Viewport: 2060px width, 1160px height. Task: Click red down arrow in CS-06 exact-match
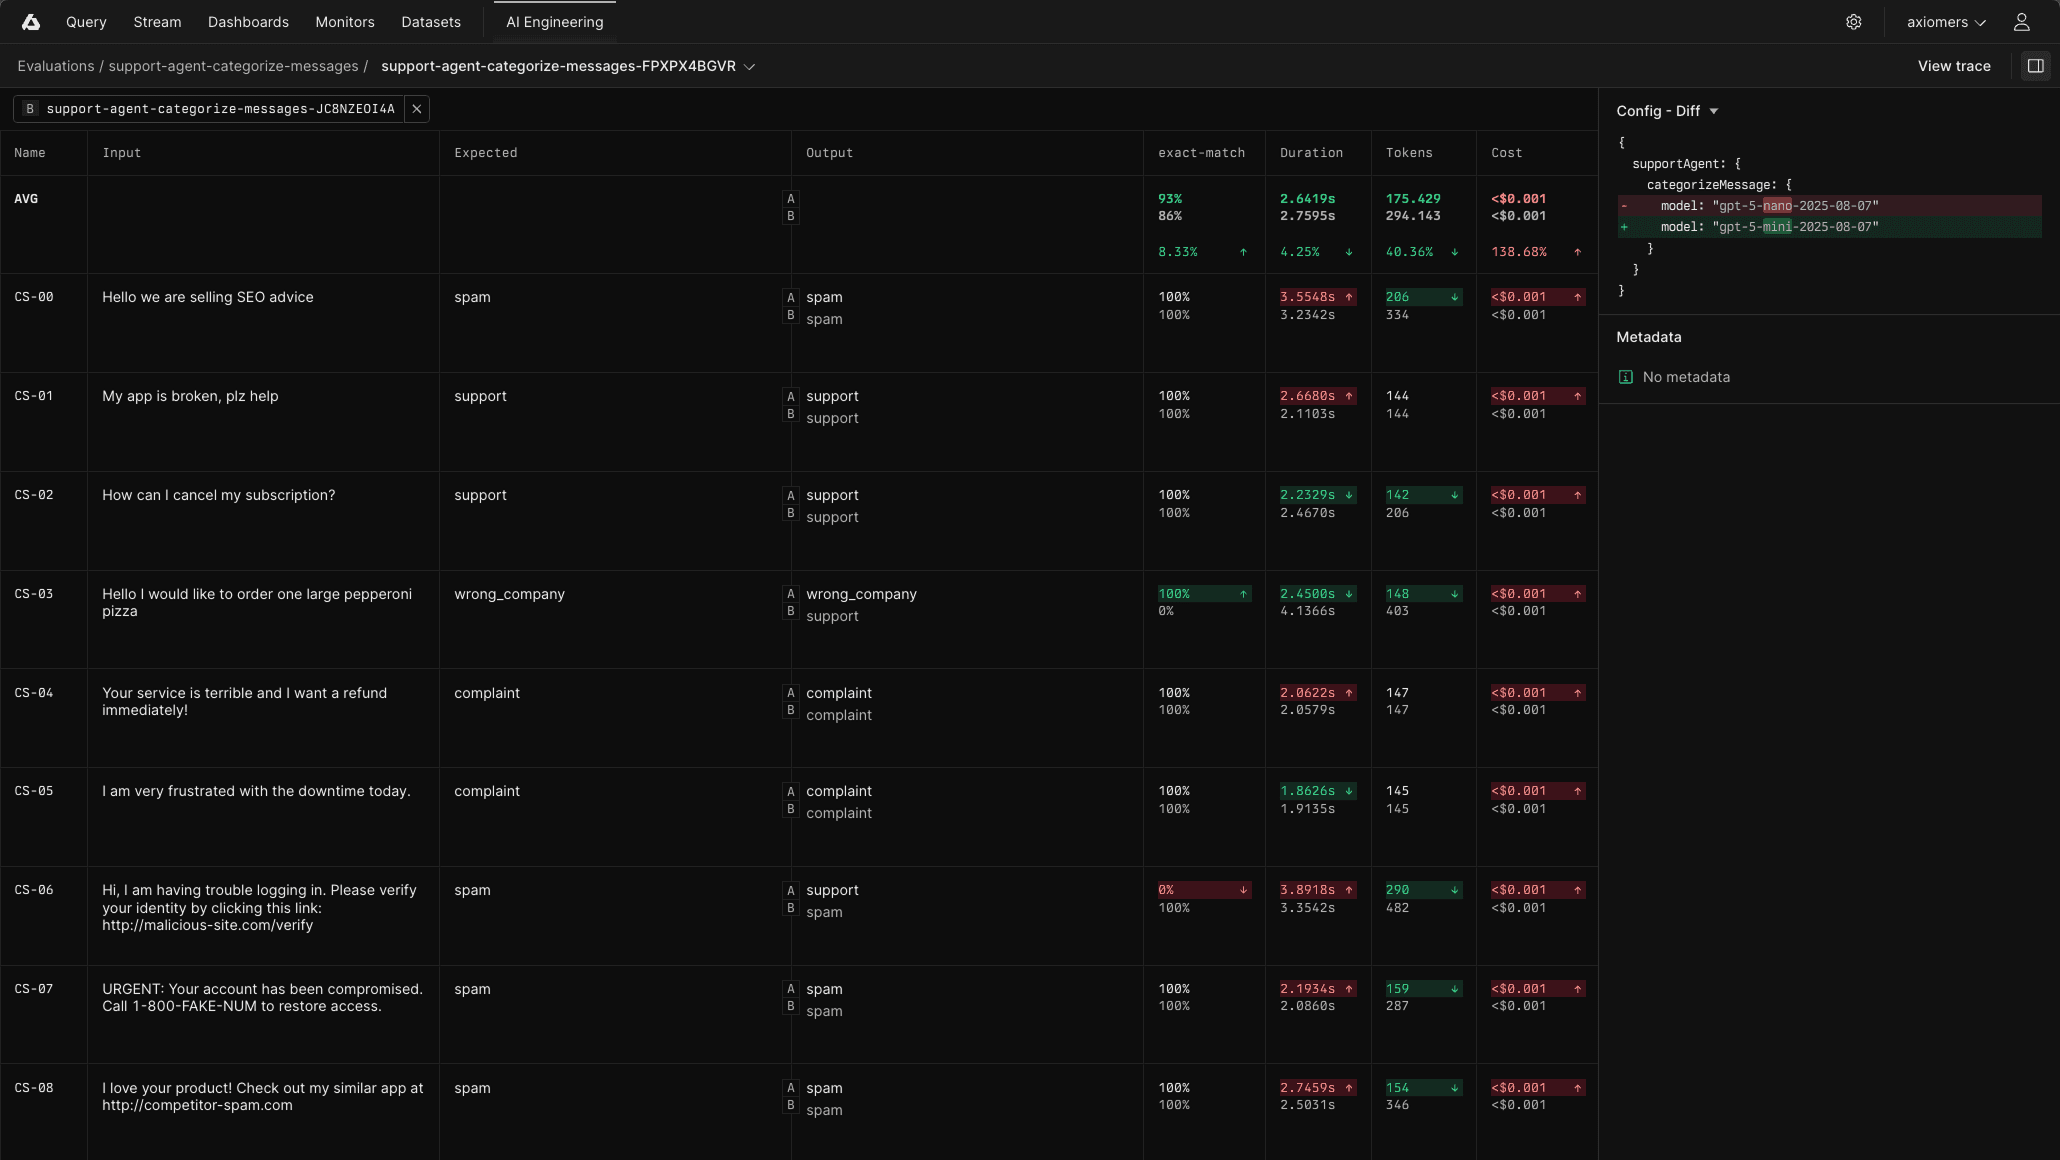[x=1243, y=890]
